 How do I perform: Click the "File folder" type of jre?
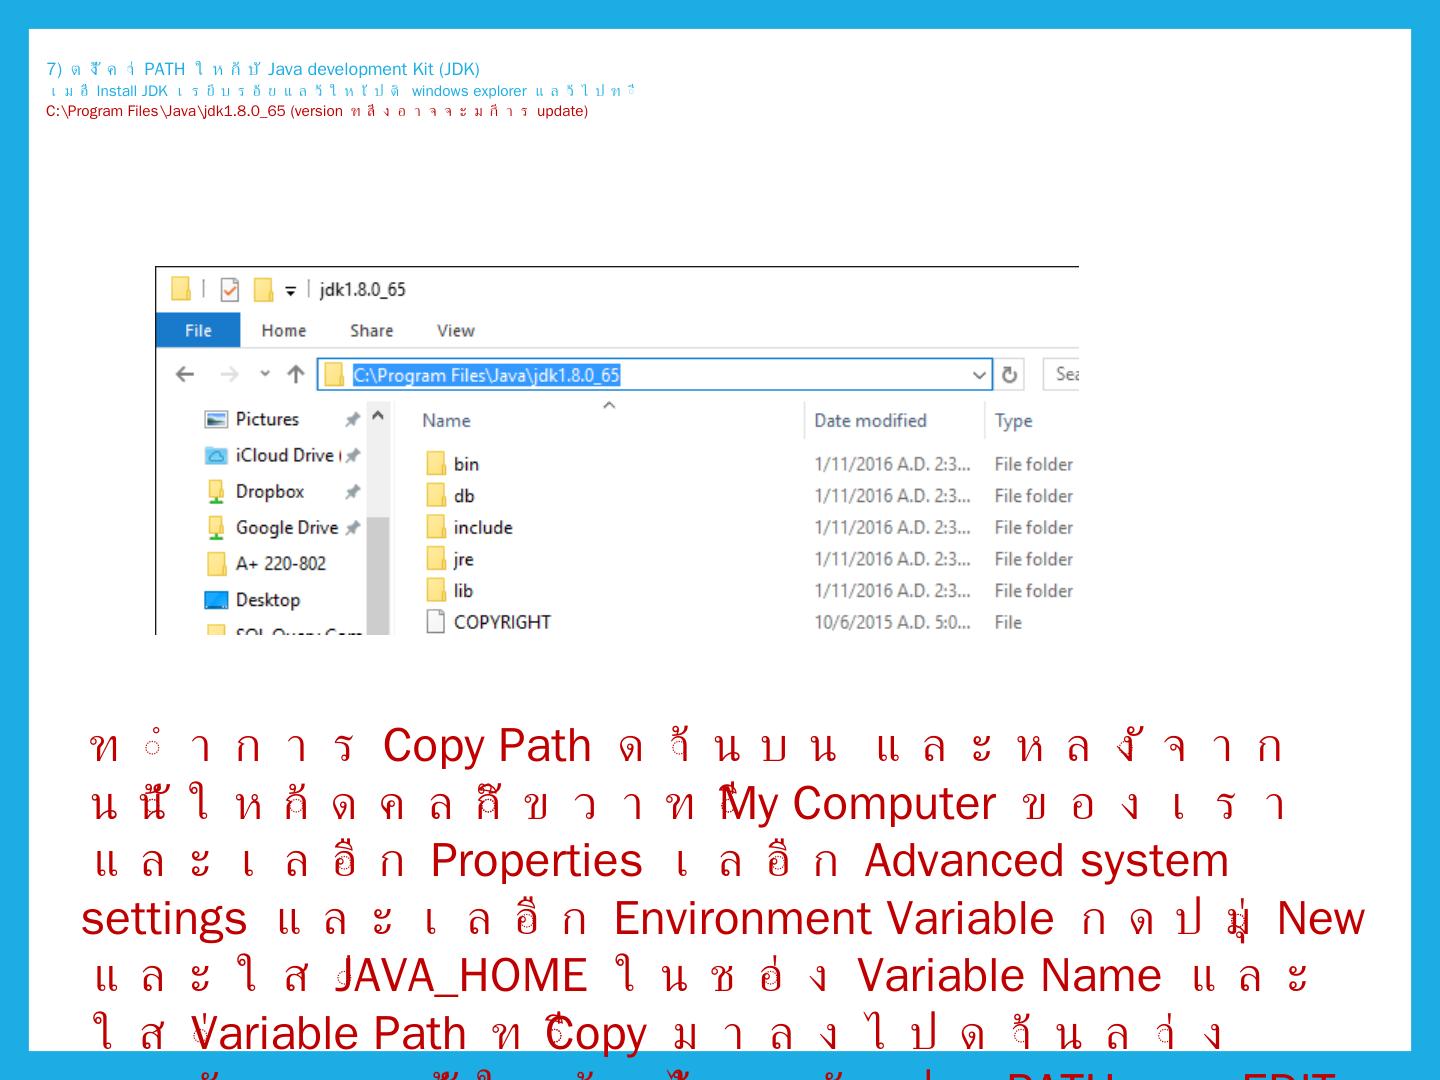tap(1033, 560)
